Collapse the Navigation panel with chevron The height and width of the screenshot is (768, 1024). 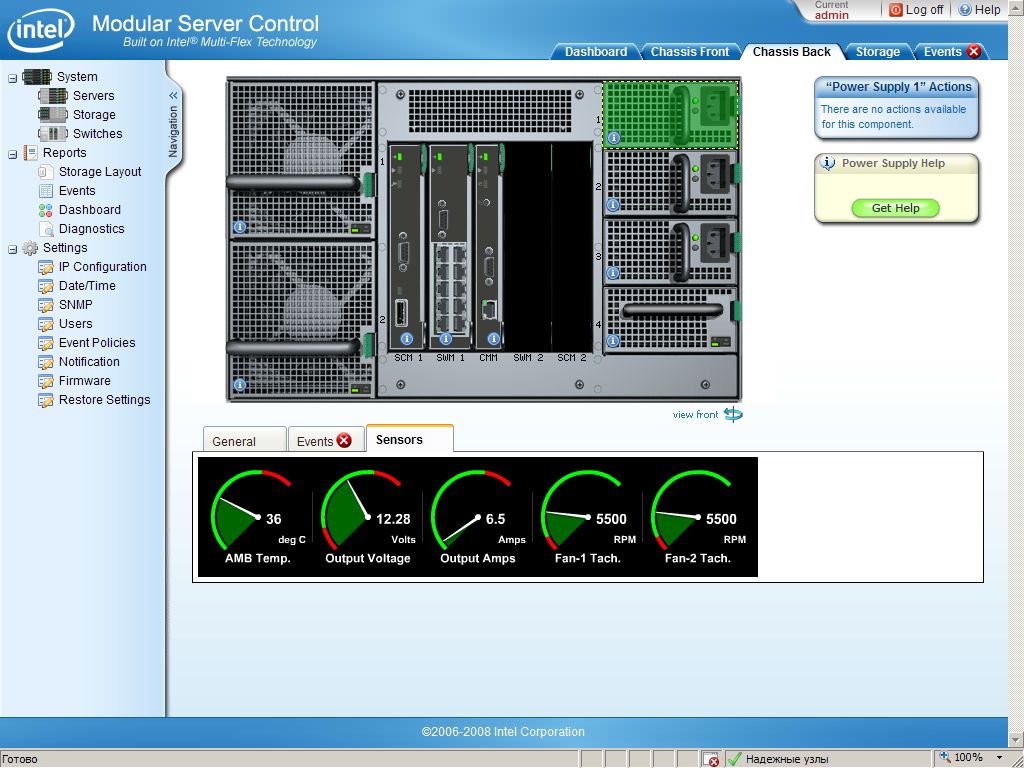[x=173, y=96]
